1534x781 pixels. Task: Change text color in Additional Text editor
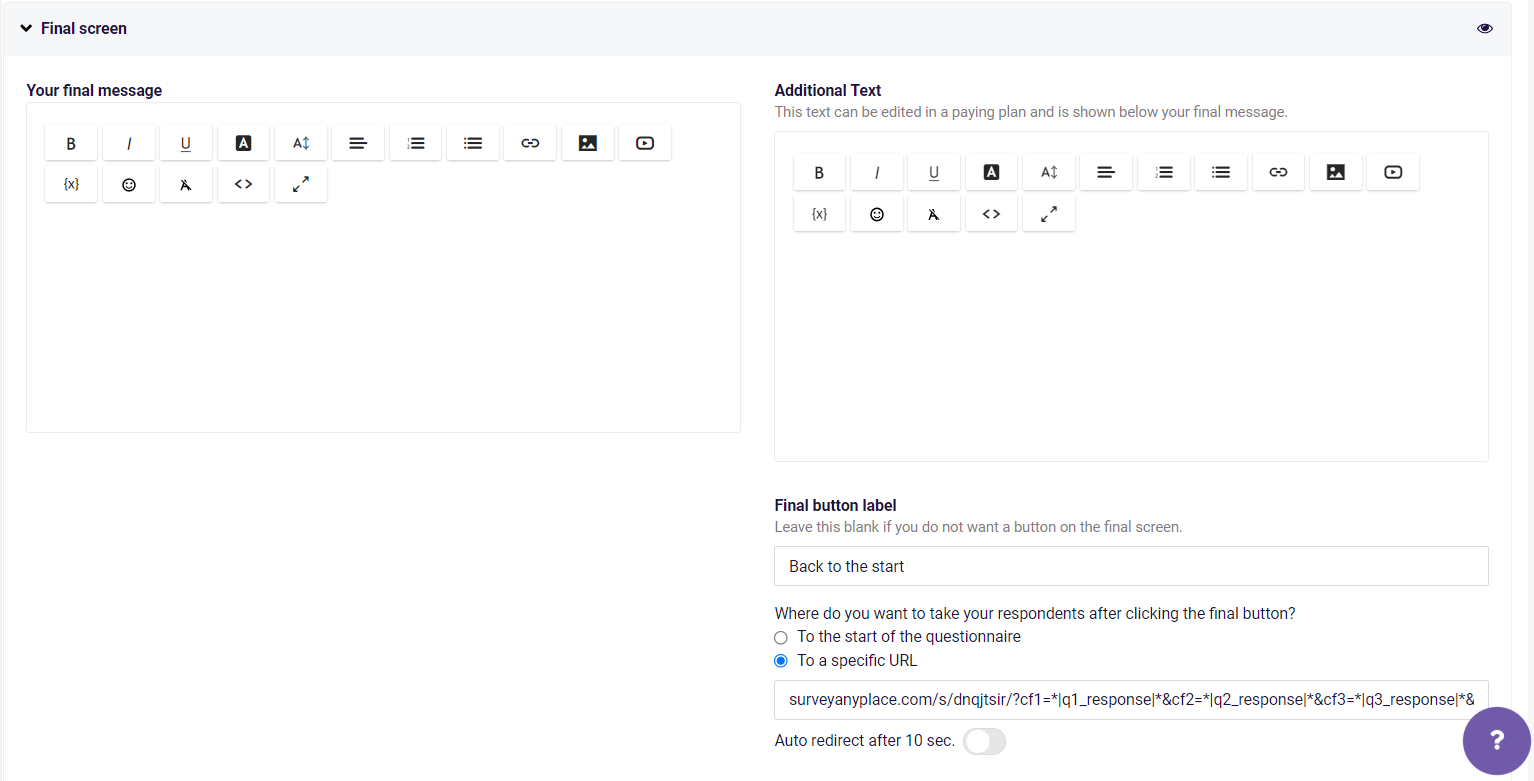(x=990, y=171)
